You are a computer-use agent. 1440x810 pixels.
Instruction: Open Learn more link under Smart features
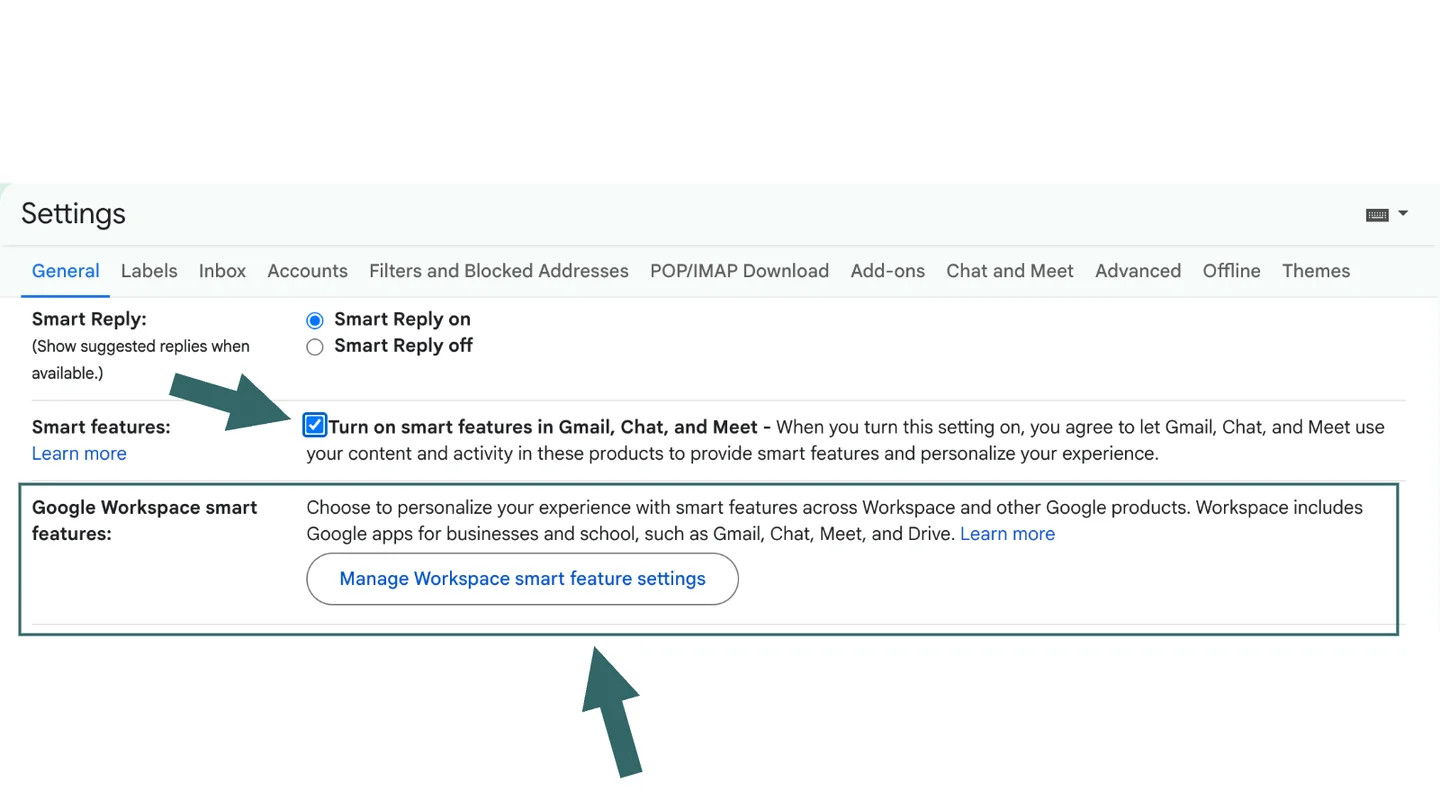pos(79,454)
